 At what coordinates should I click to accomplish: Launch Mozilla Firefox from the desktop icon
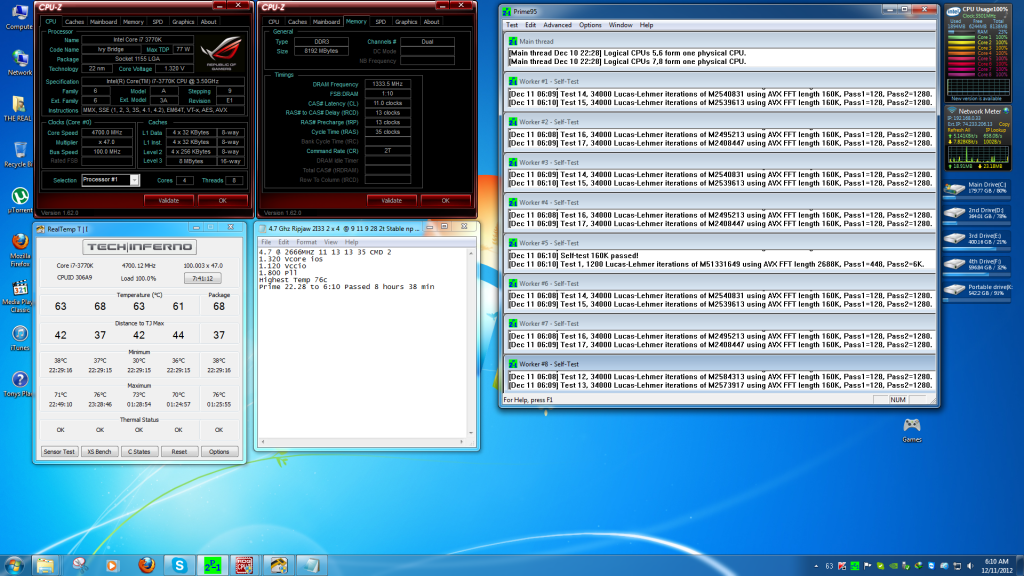(x=20, y=251)
